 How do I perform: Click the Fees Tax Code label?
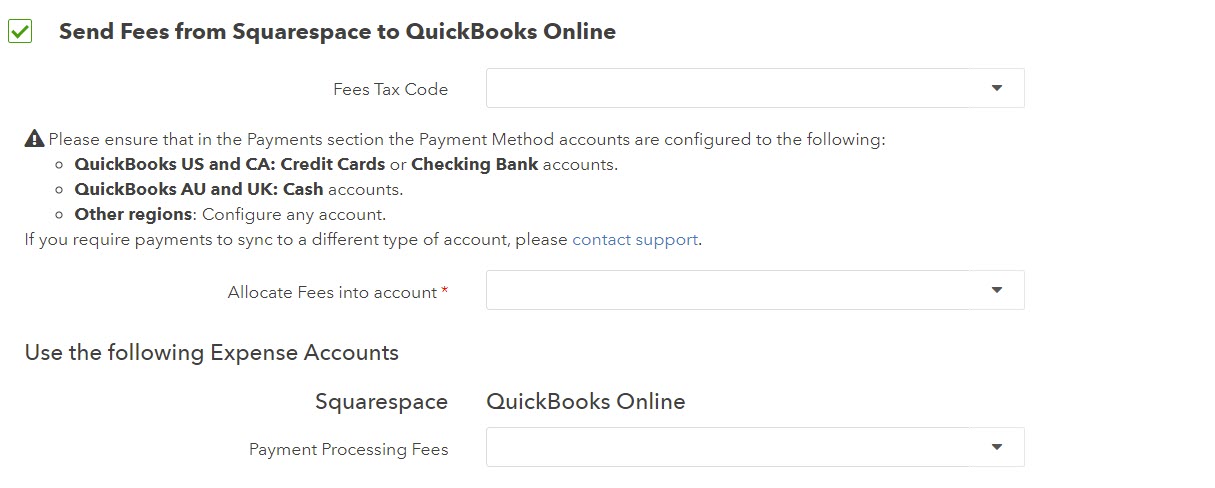tap(390, 90)
